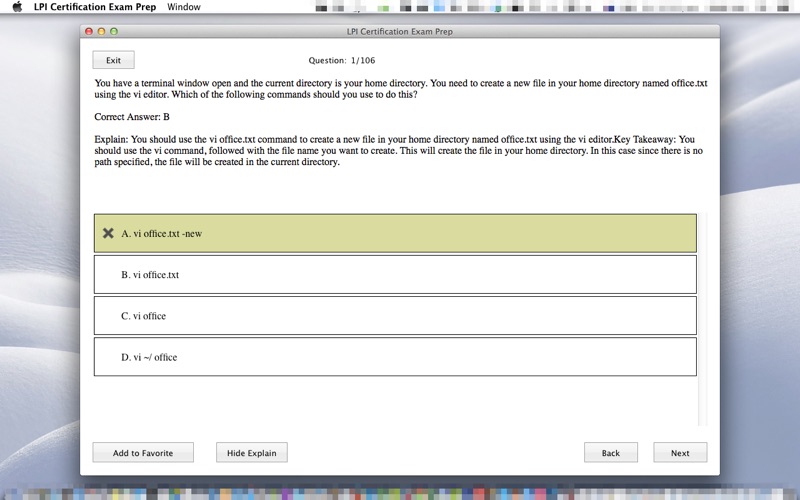Open the Apple menu
This screenshot has width=800, height=500.
(17, 7)
